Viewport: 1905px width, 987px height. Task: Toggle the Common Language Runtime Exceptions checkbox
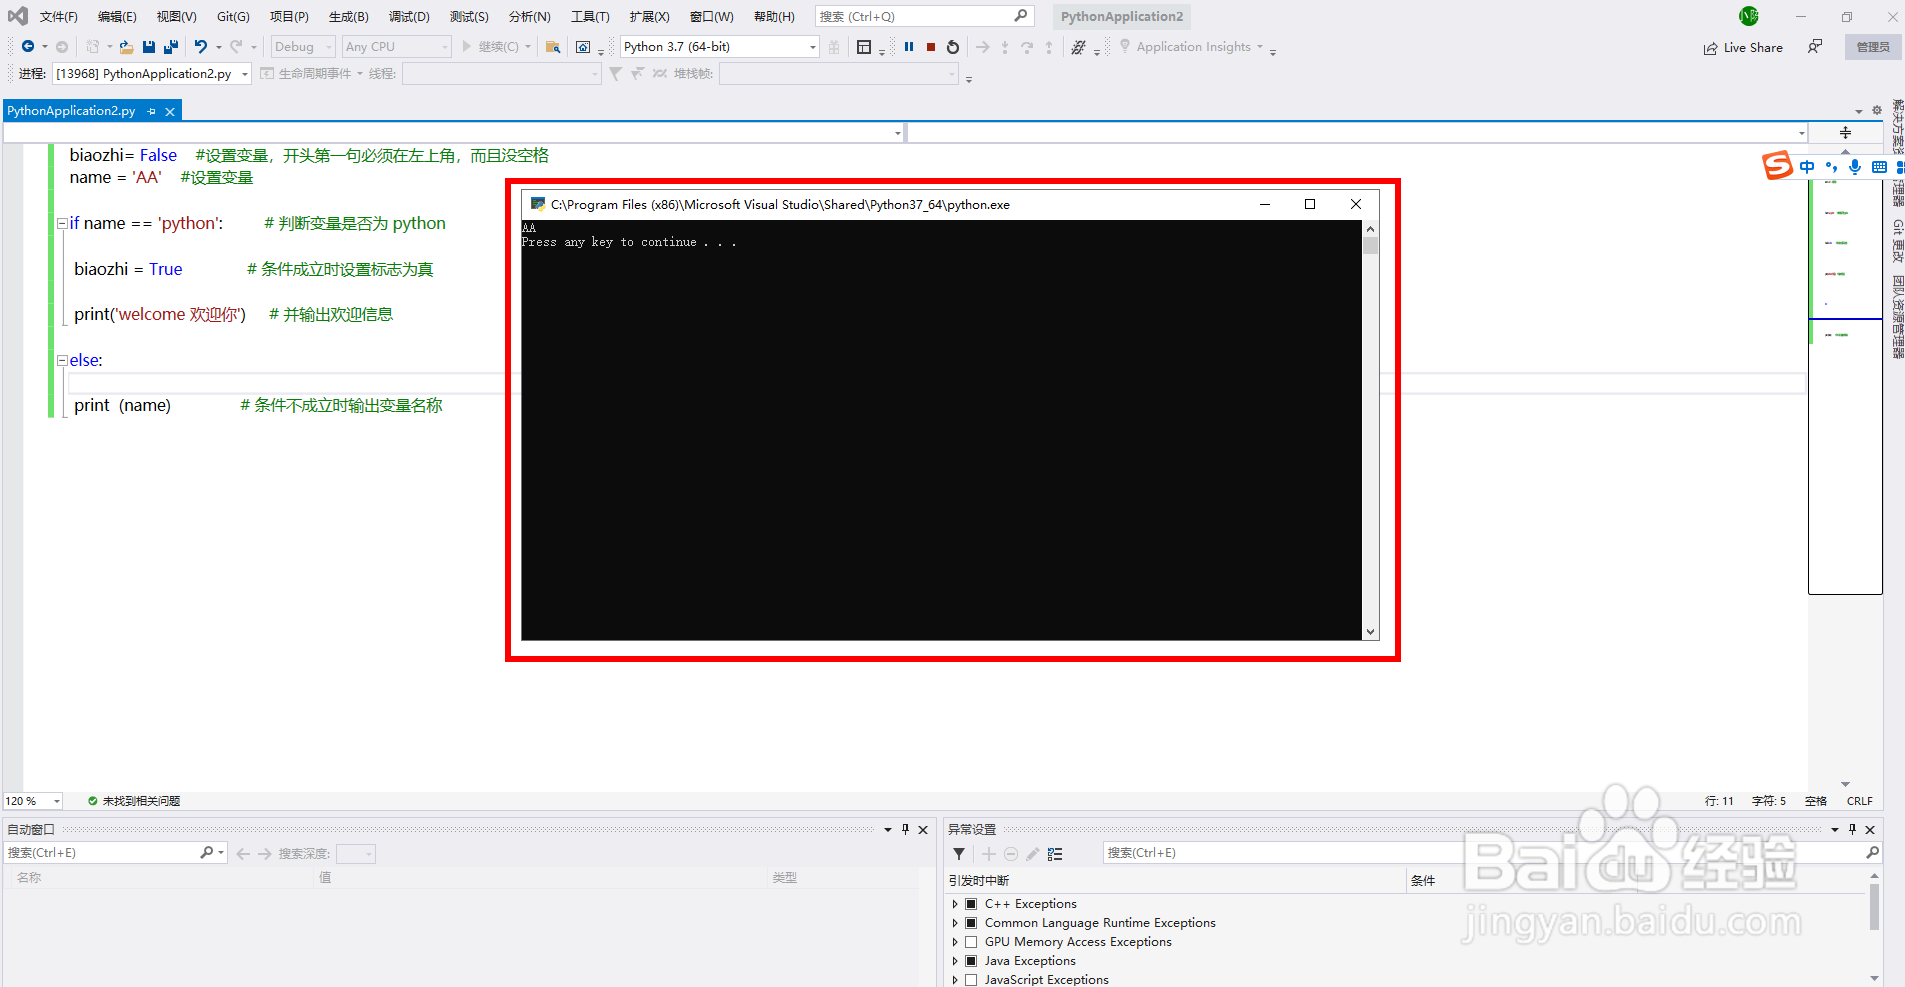971,923
